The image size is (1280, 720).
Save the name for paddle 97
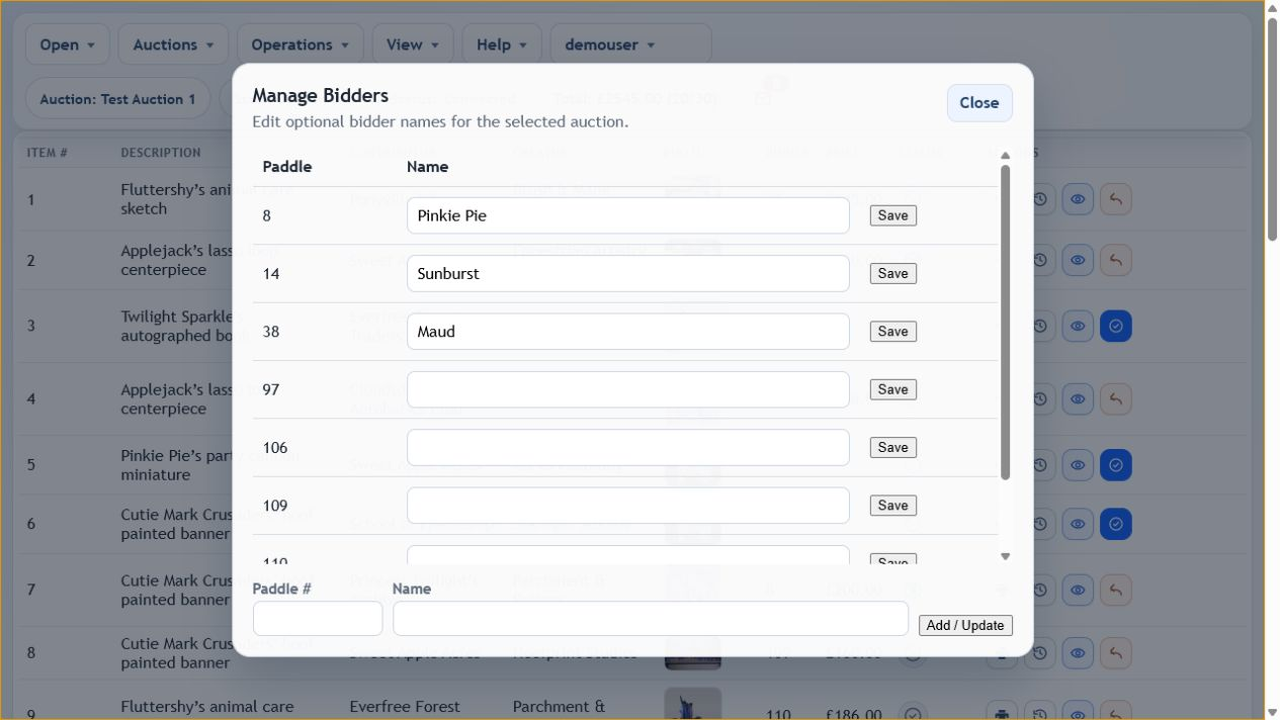893,390
